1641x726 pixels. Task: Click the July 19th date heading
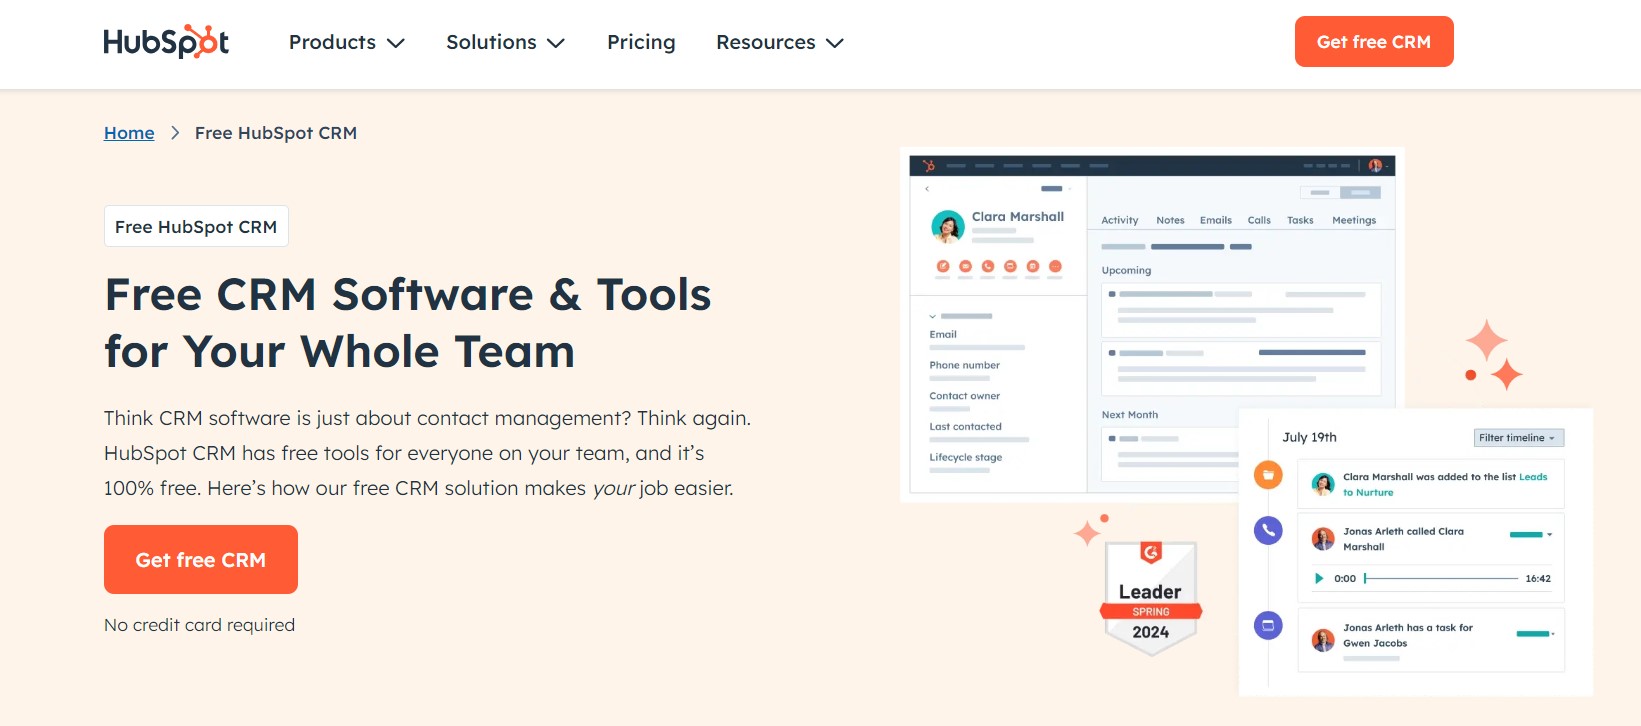click(1309, 437)
